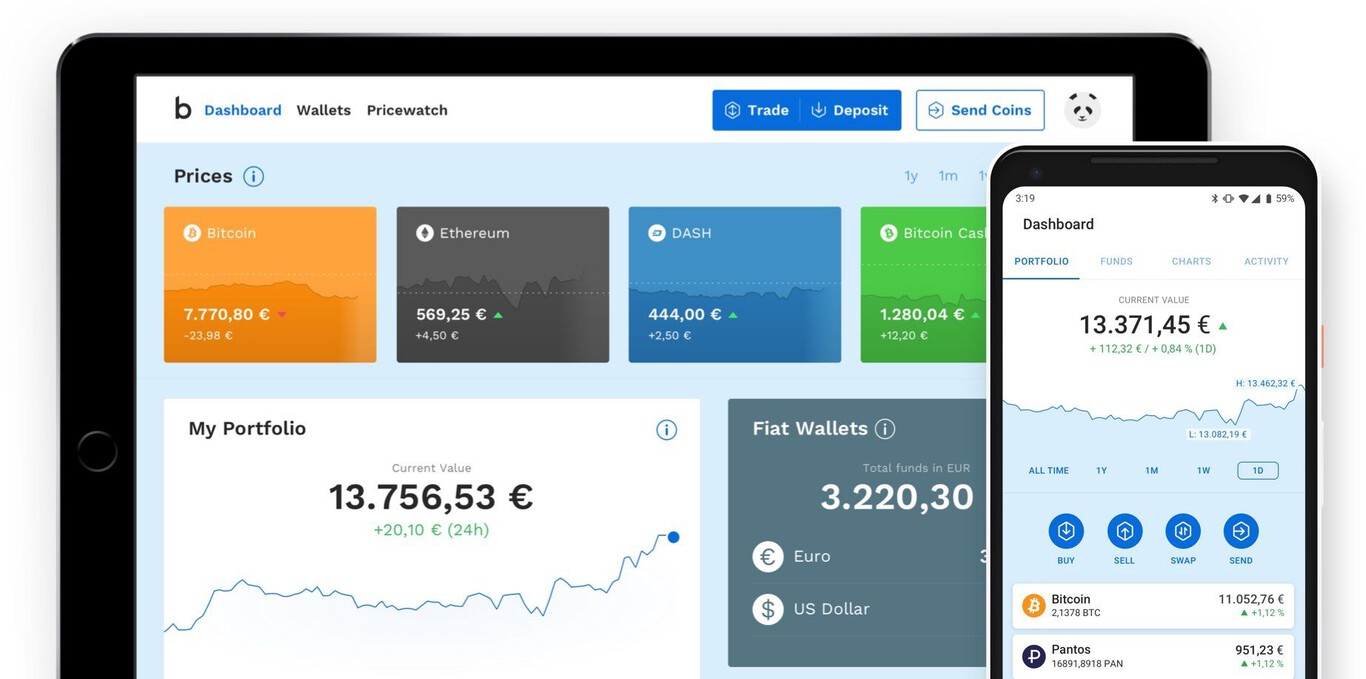Tap the Send icon on phone
The image size is (1366, 679).
1241,531
